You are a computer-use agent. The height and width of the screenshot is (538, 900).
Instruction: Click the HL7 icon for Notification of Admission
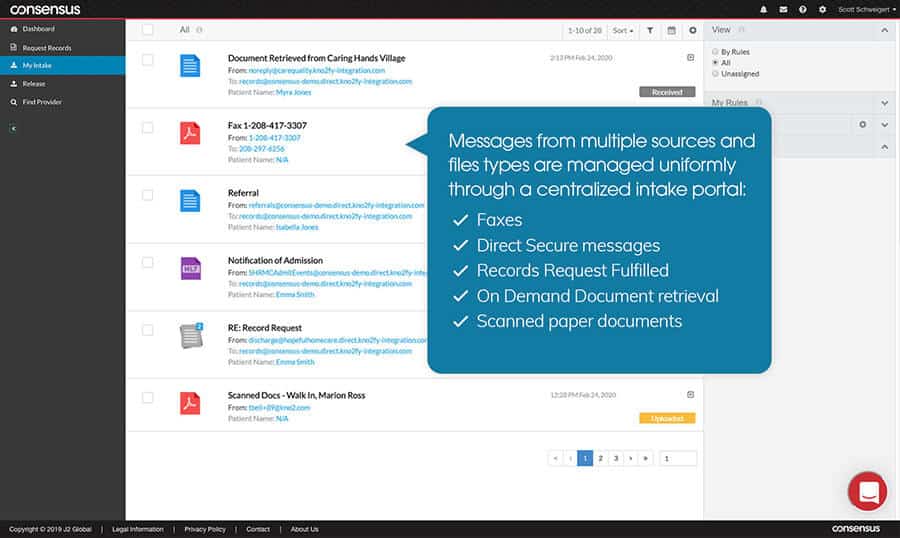point(190,268)
